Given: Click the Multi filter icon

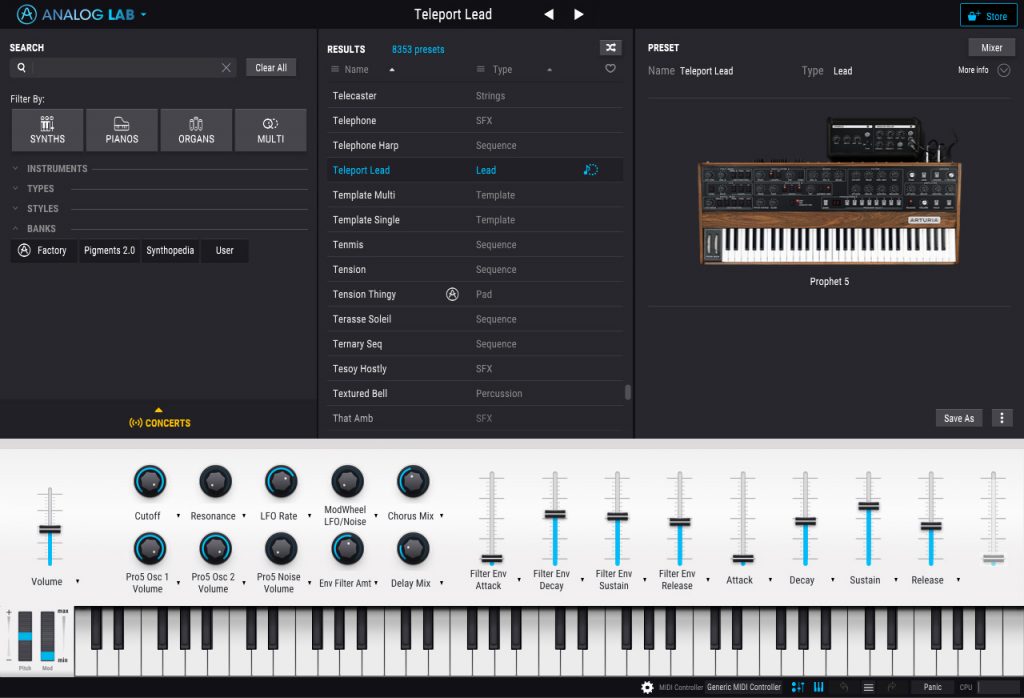Looking at the screenshot, I should (x=270, y=129).
